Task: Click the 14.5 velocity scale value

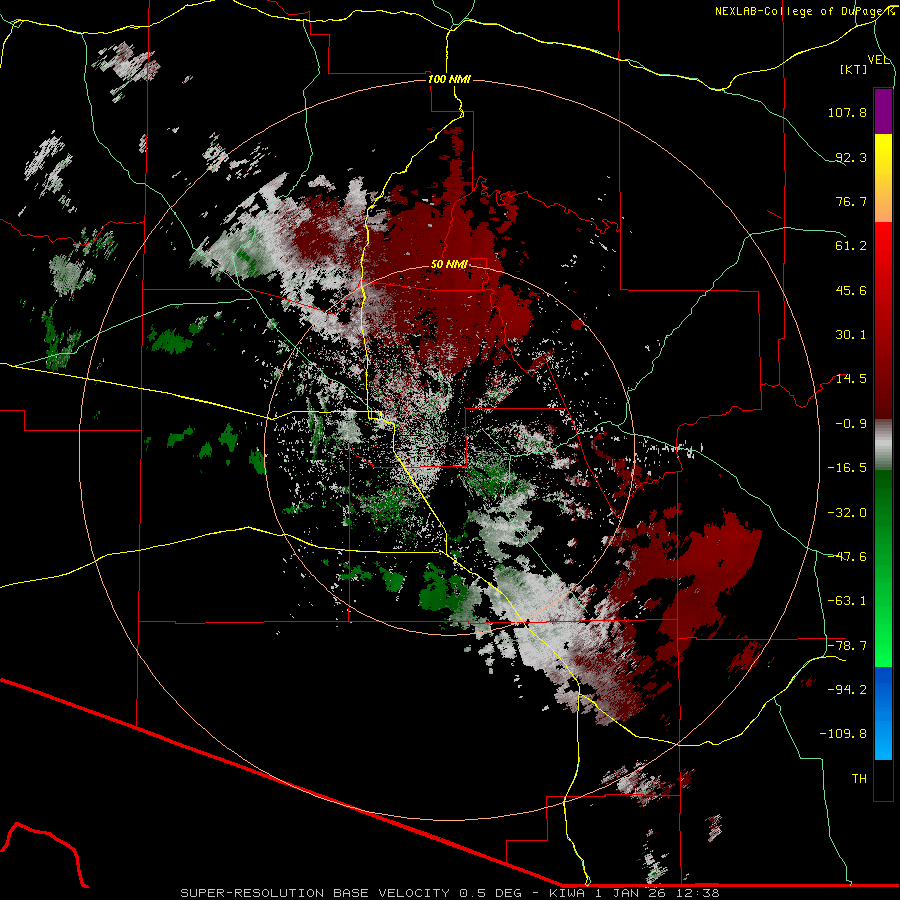Action: (x=851, y=379)
